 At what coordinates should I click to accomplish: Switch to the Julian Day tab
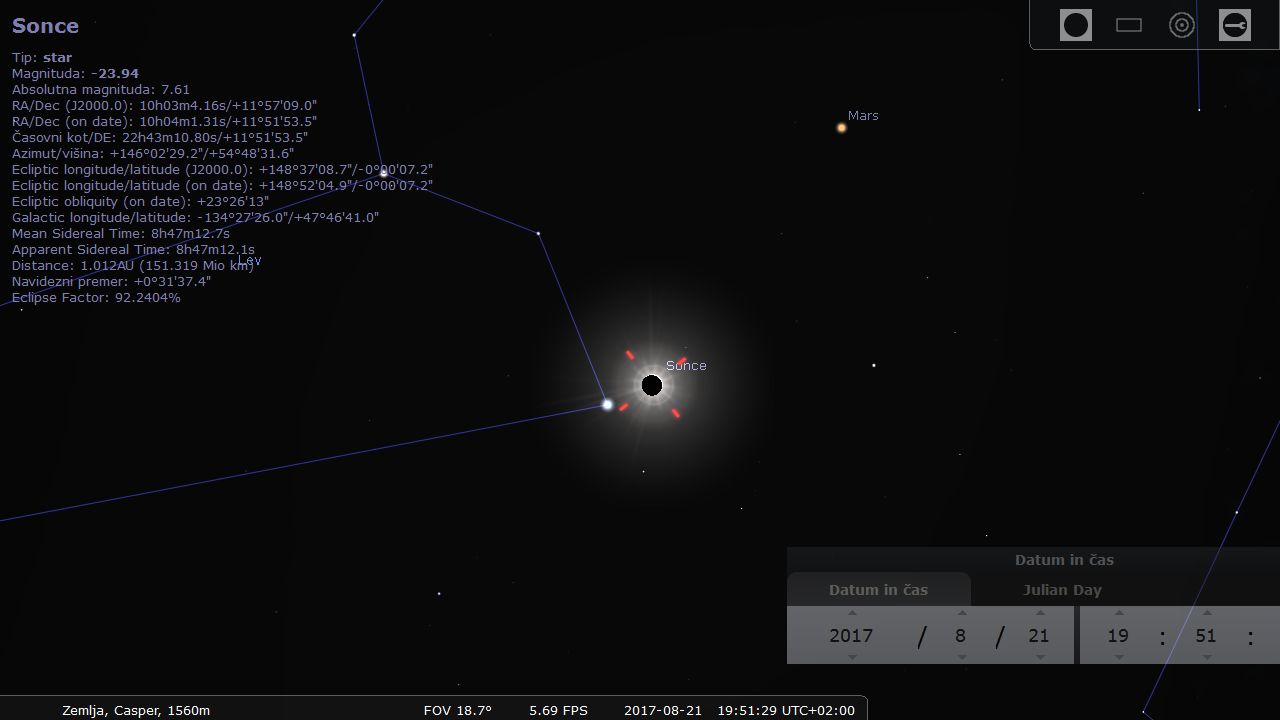pyautogui.click(x=1062, y=590)
